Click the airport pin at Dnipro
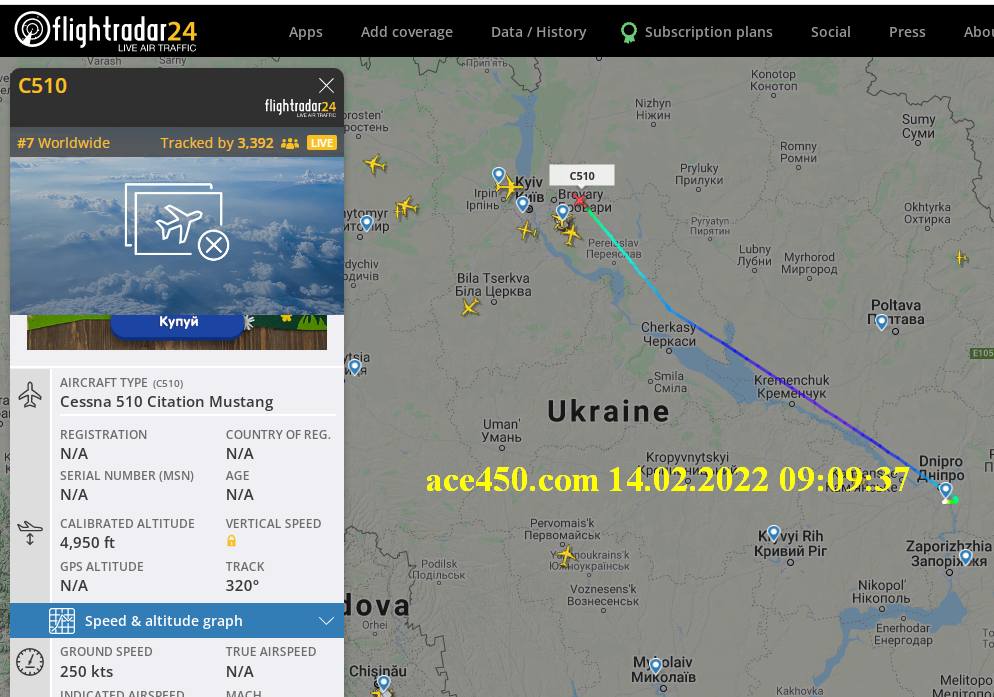Screen dimensions: 994x697 pyautogui.click(x=945, y=490)
